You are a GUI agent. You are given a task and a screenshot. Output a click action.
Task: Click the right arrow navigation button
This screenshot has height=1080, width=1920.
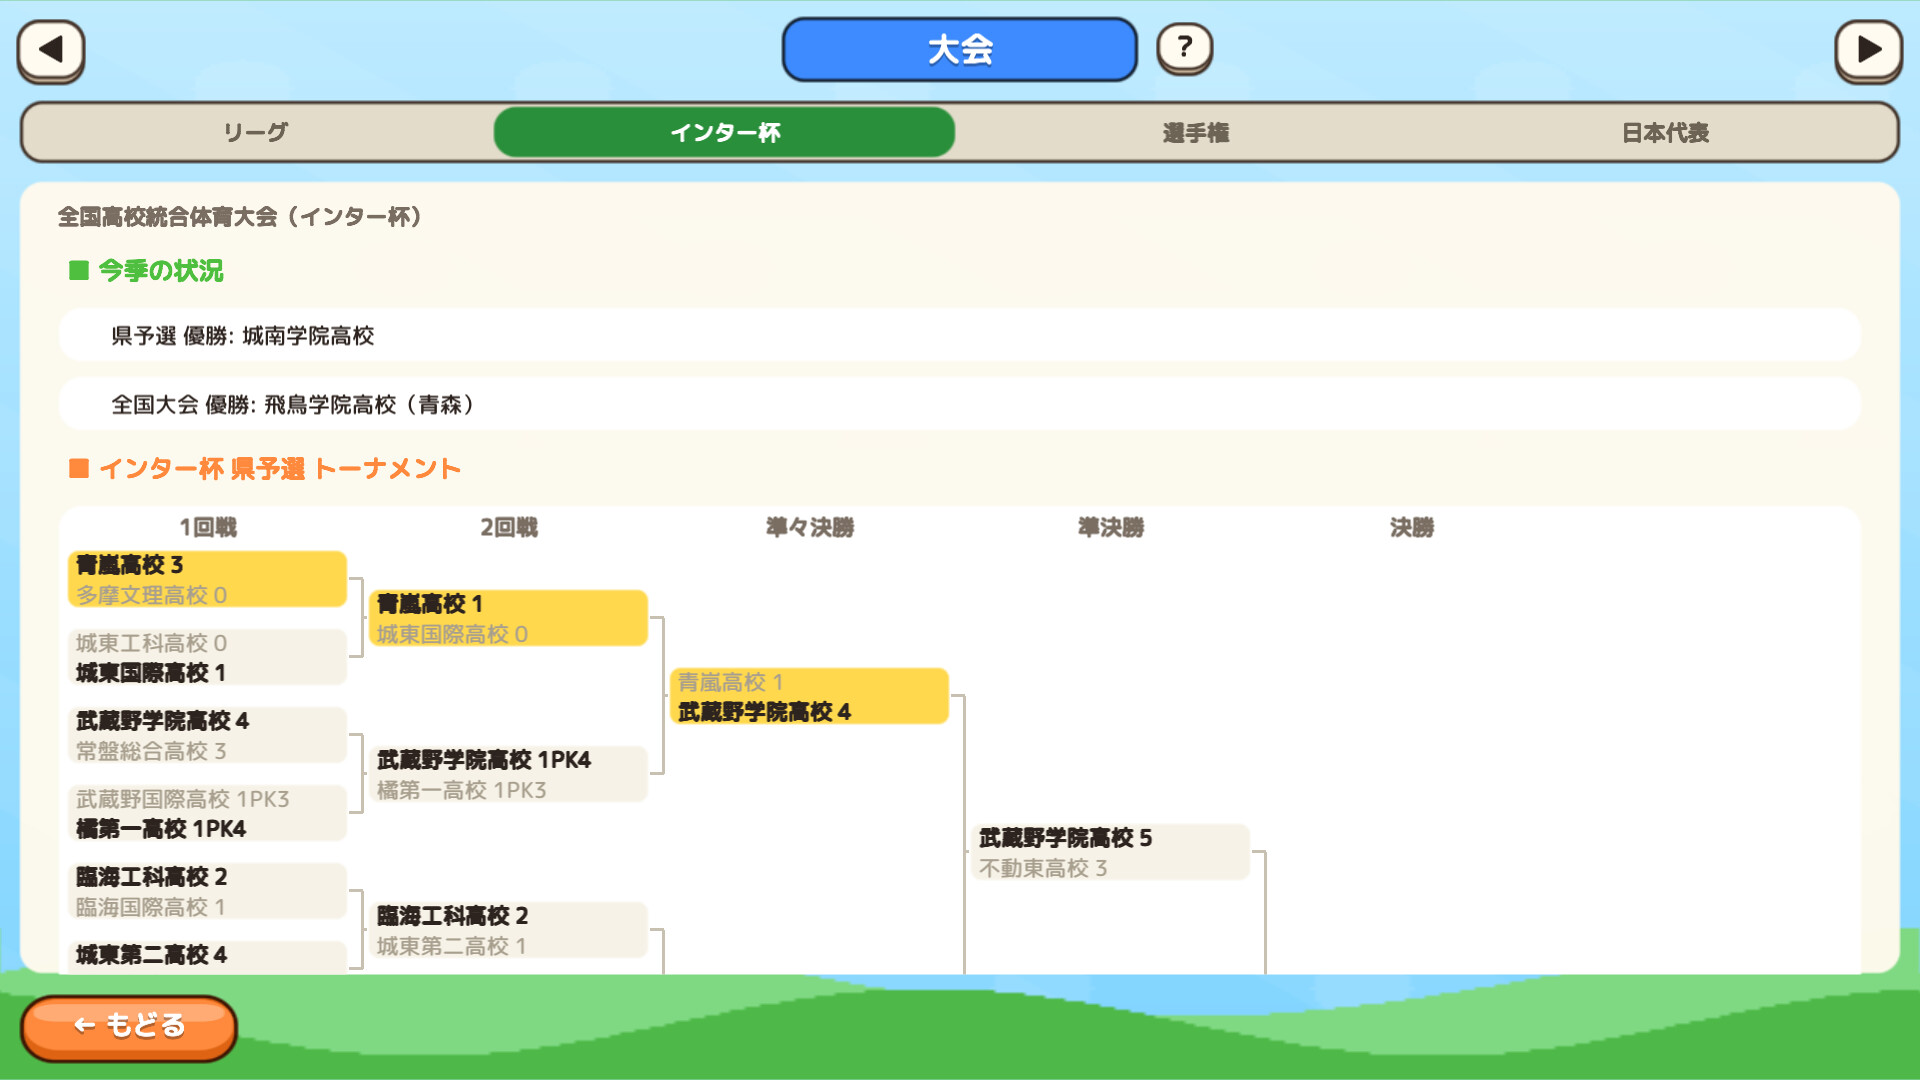click(x=1868, y=50)
